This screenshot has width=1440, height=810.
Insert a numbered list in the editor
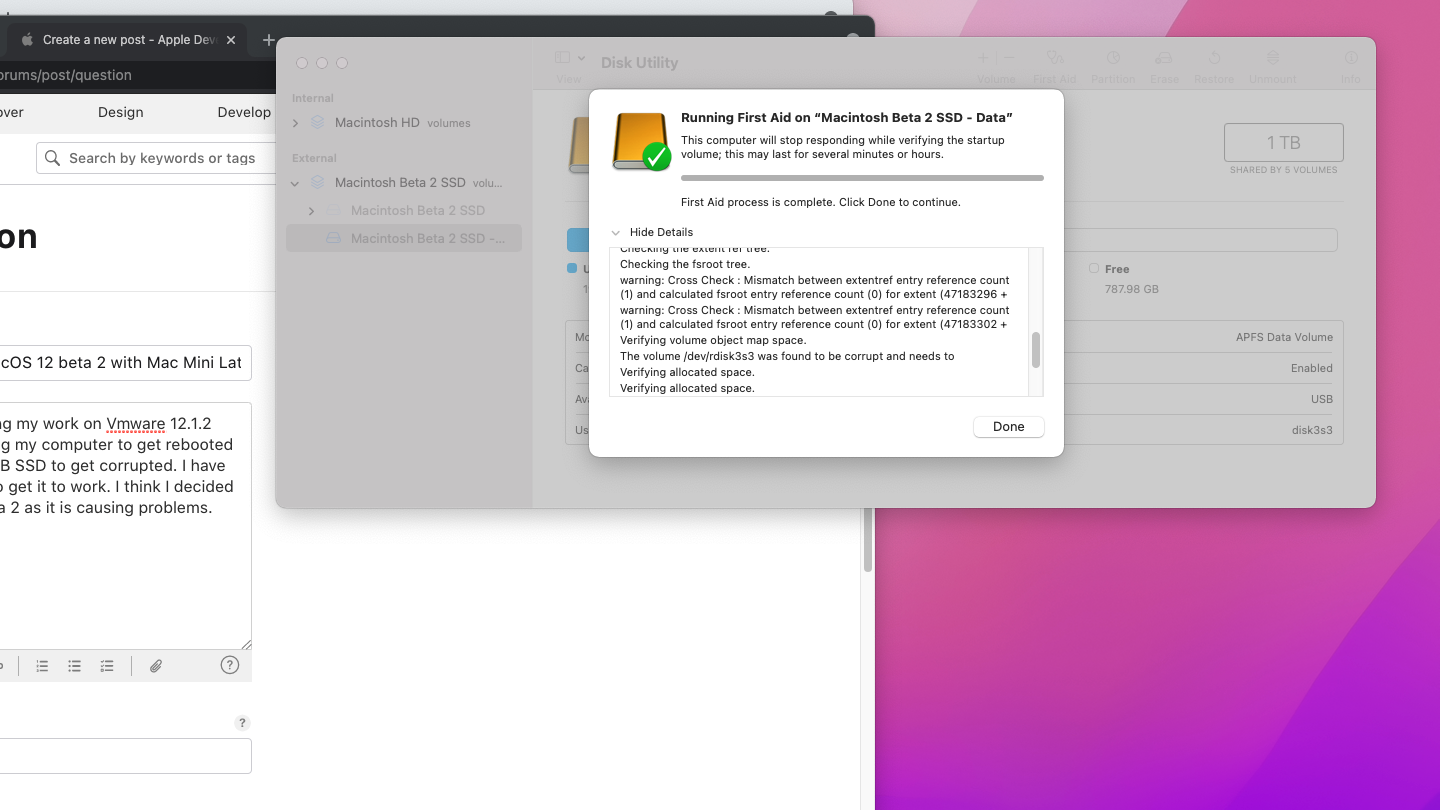[x=42, y=666]
